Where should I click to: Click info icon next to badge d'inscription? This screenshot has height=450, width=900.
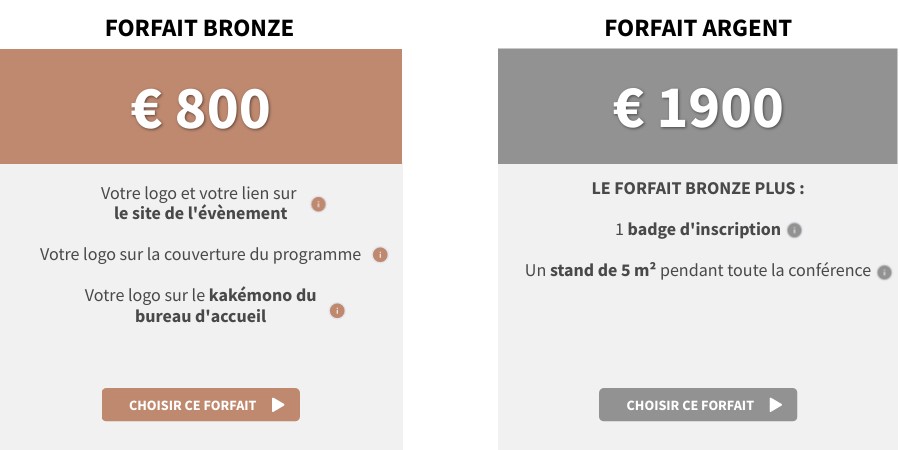click(x=794, y=230)
